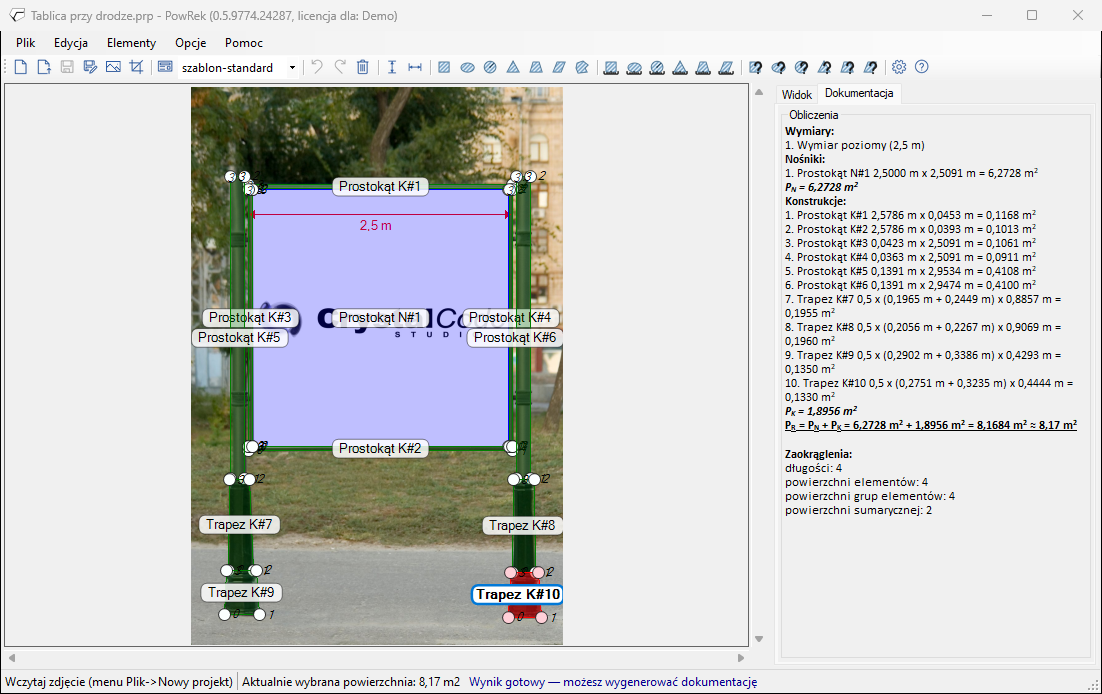The width and height of the screenshot is (1102, 694).
Task: Click the 'Wynik gotowy' status bar message
Action: [x=613, y=681]
